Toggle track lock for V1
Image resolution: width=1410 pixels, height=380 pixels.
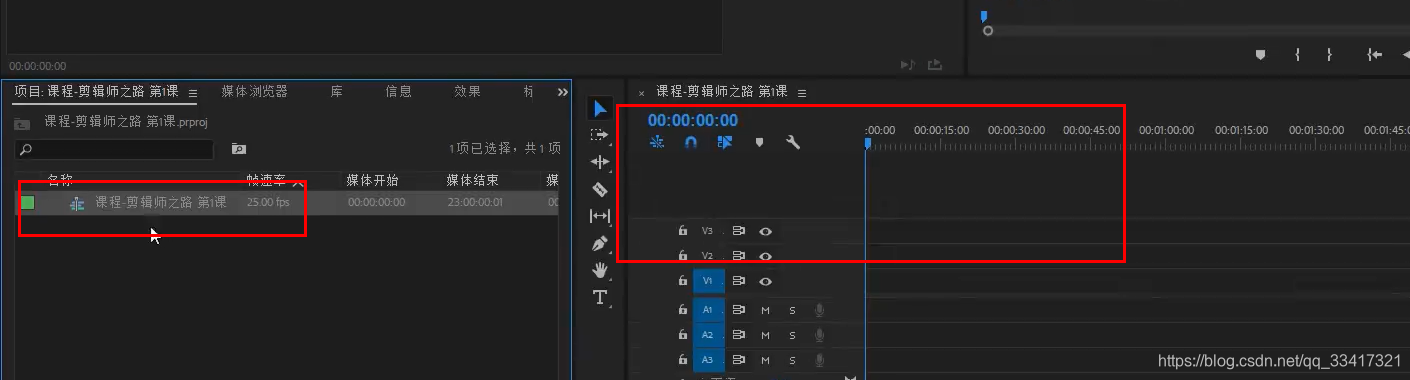683,282
